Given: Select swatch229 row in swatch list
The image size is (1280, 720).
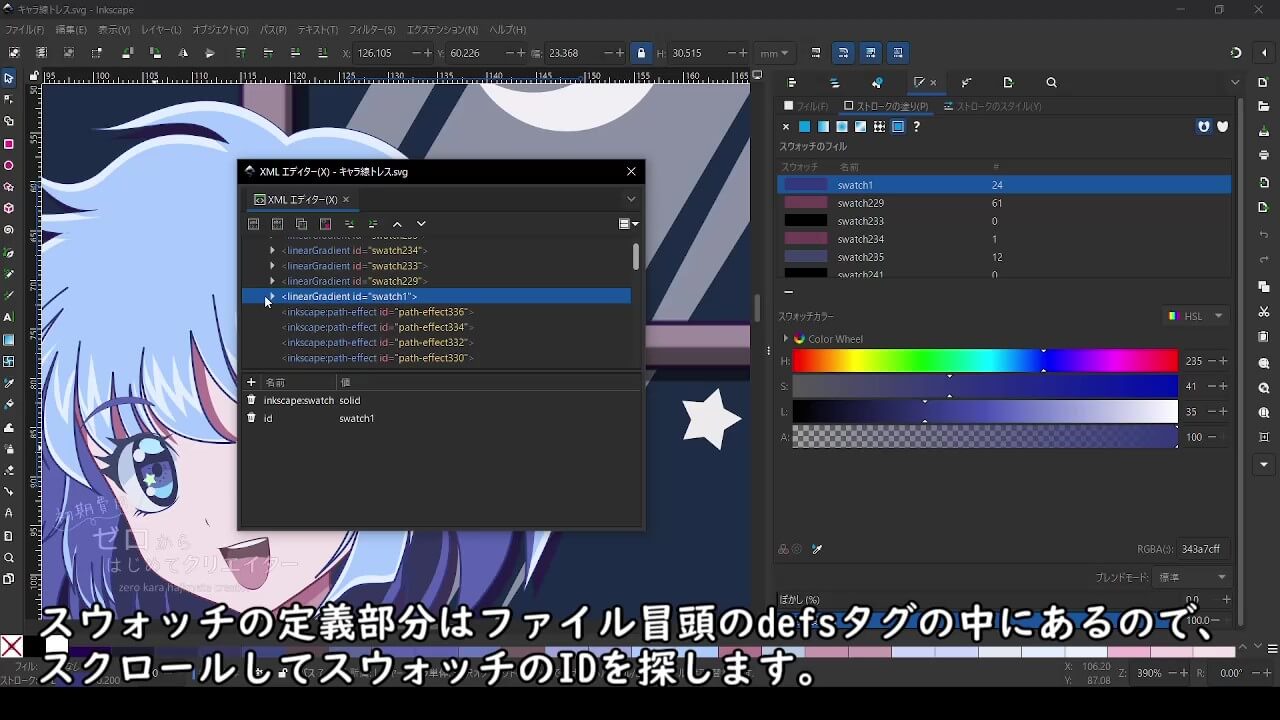Looking at the screenshot, I should [x=1004, y=203].
